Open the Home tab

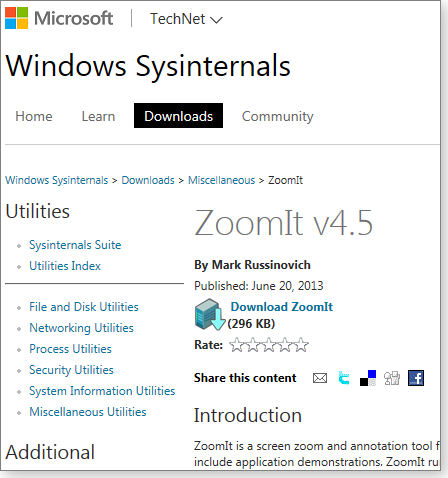tap(34, 116)
